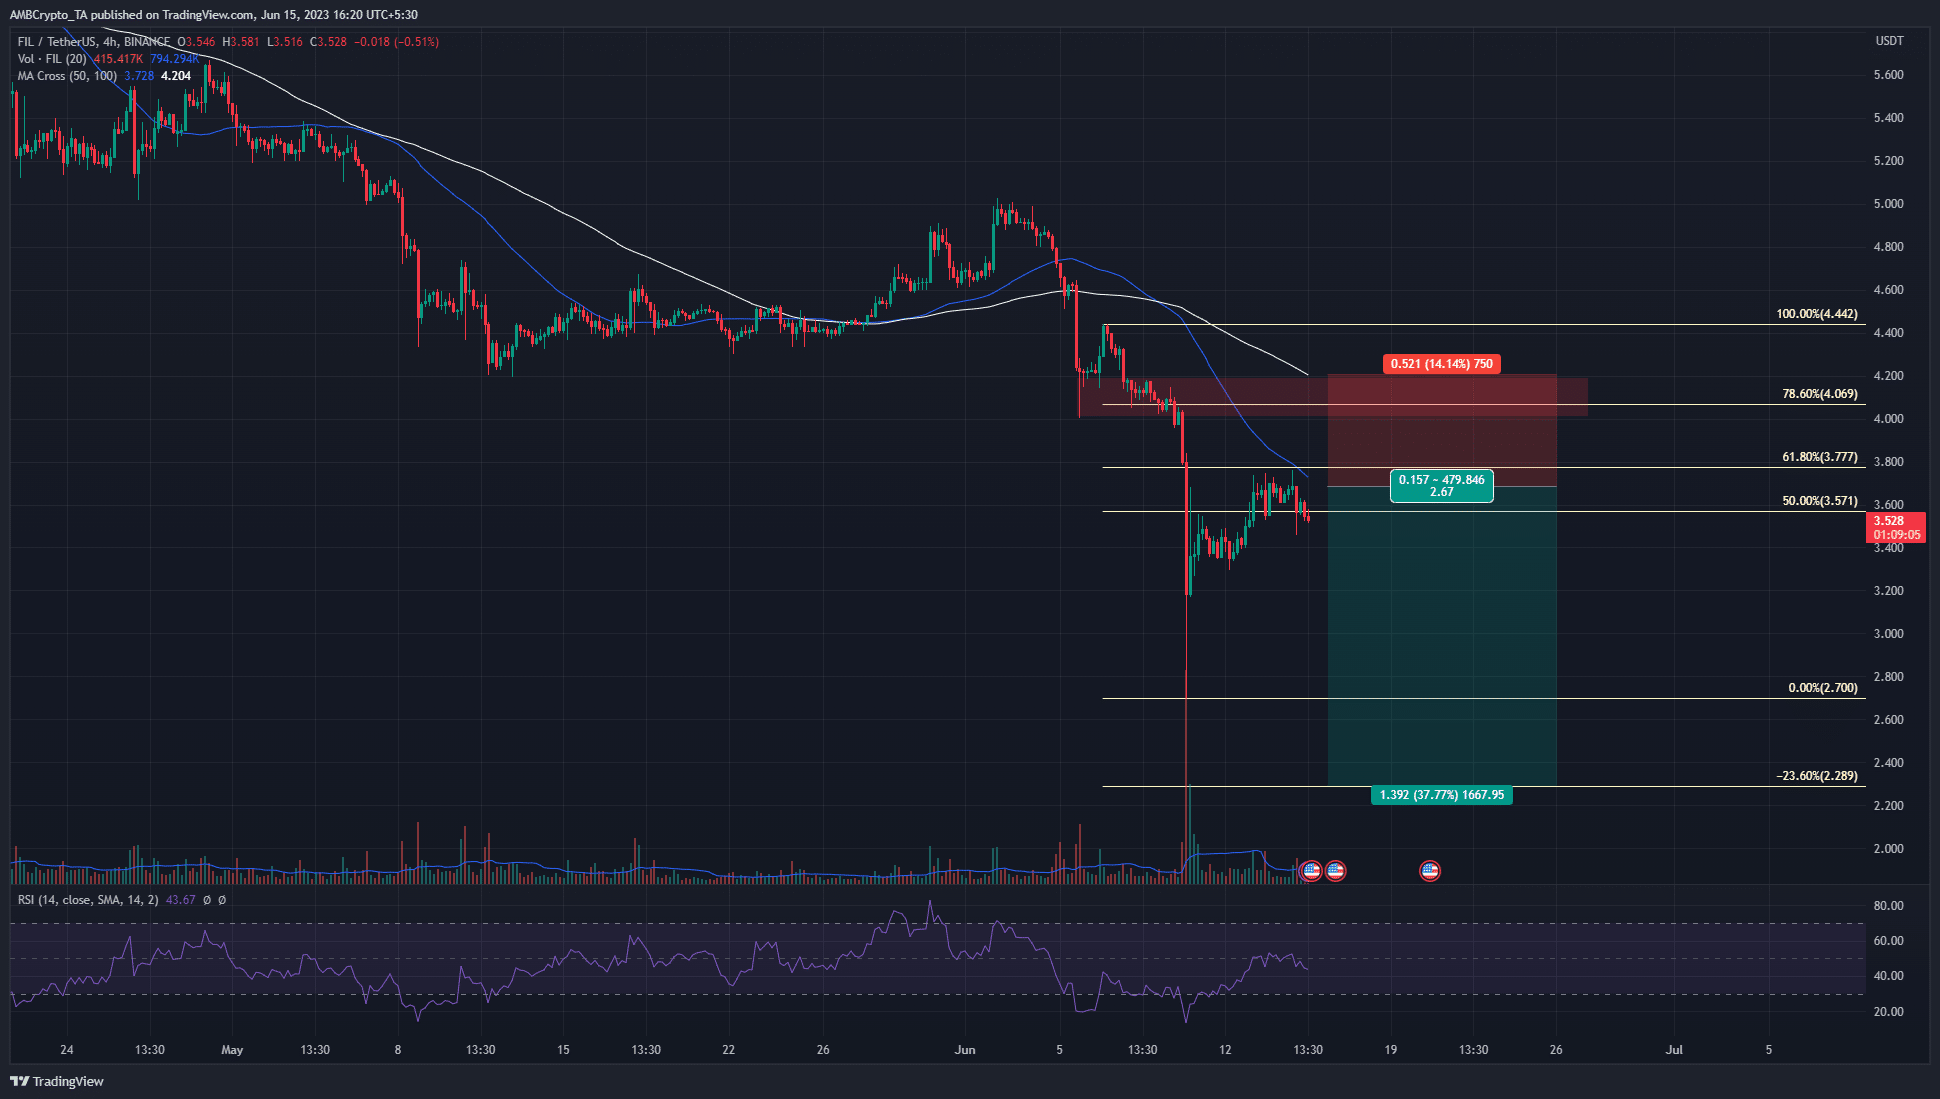Click the MA 100 value 4.204 in legend
Image resolution: width=1940 pixels, height=1099 pixels.
tap(176, 76)
